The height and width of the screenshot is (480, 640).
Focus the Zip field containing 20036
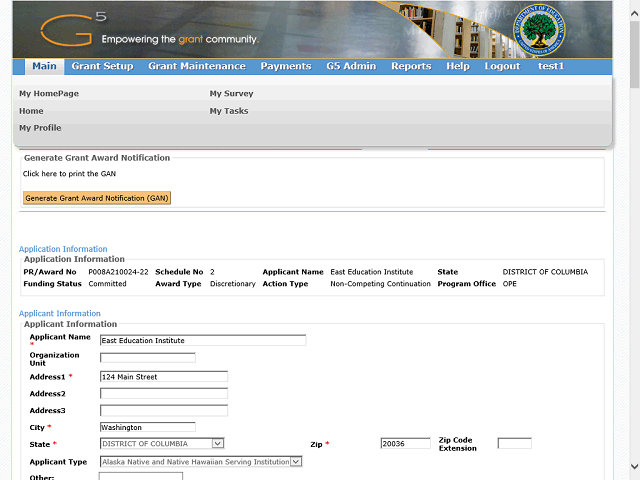(x=405, y=444)
